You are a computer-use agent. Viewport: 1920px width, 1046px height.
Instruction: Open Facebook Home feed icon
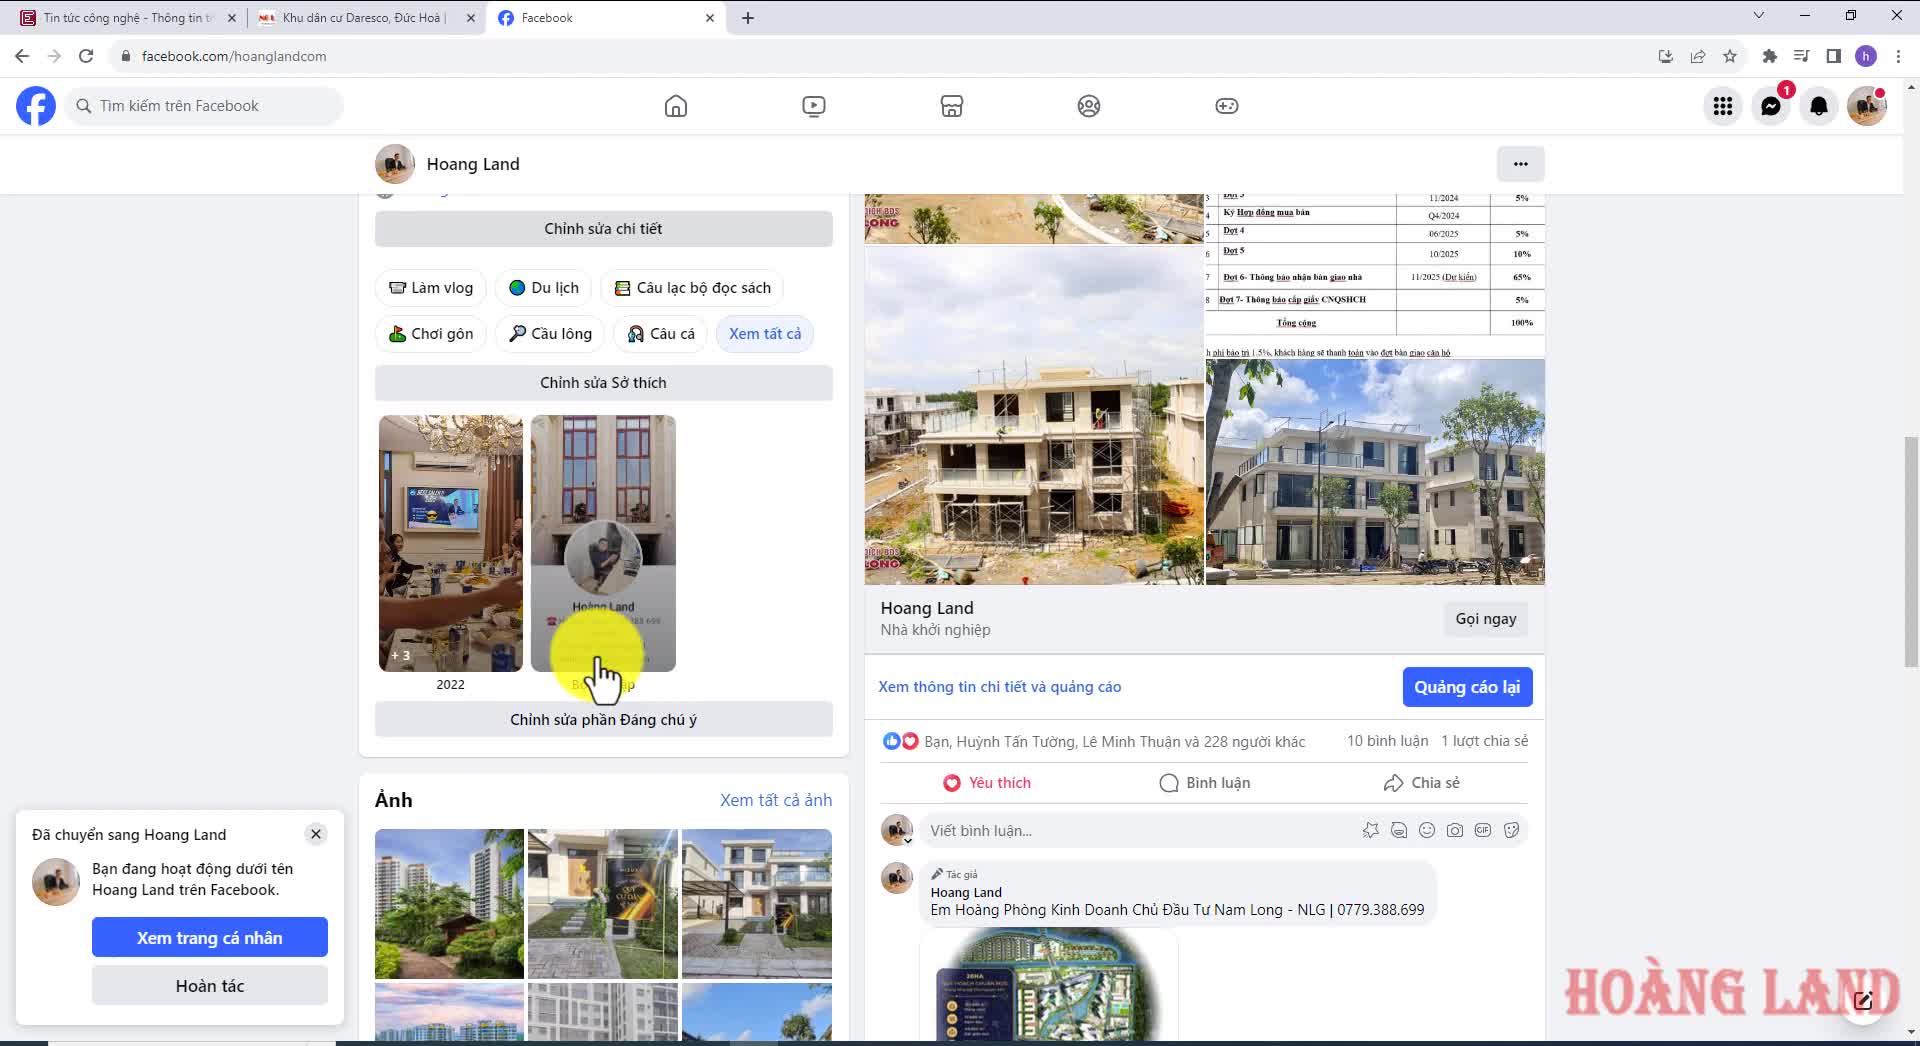pyautogui.click(x=676, y=106)
